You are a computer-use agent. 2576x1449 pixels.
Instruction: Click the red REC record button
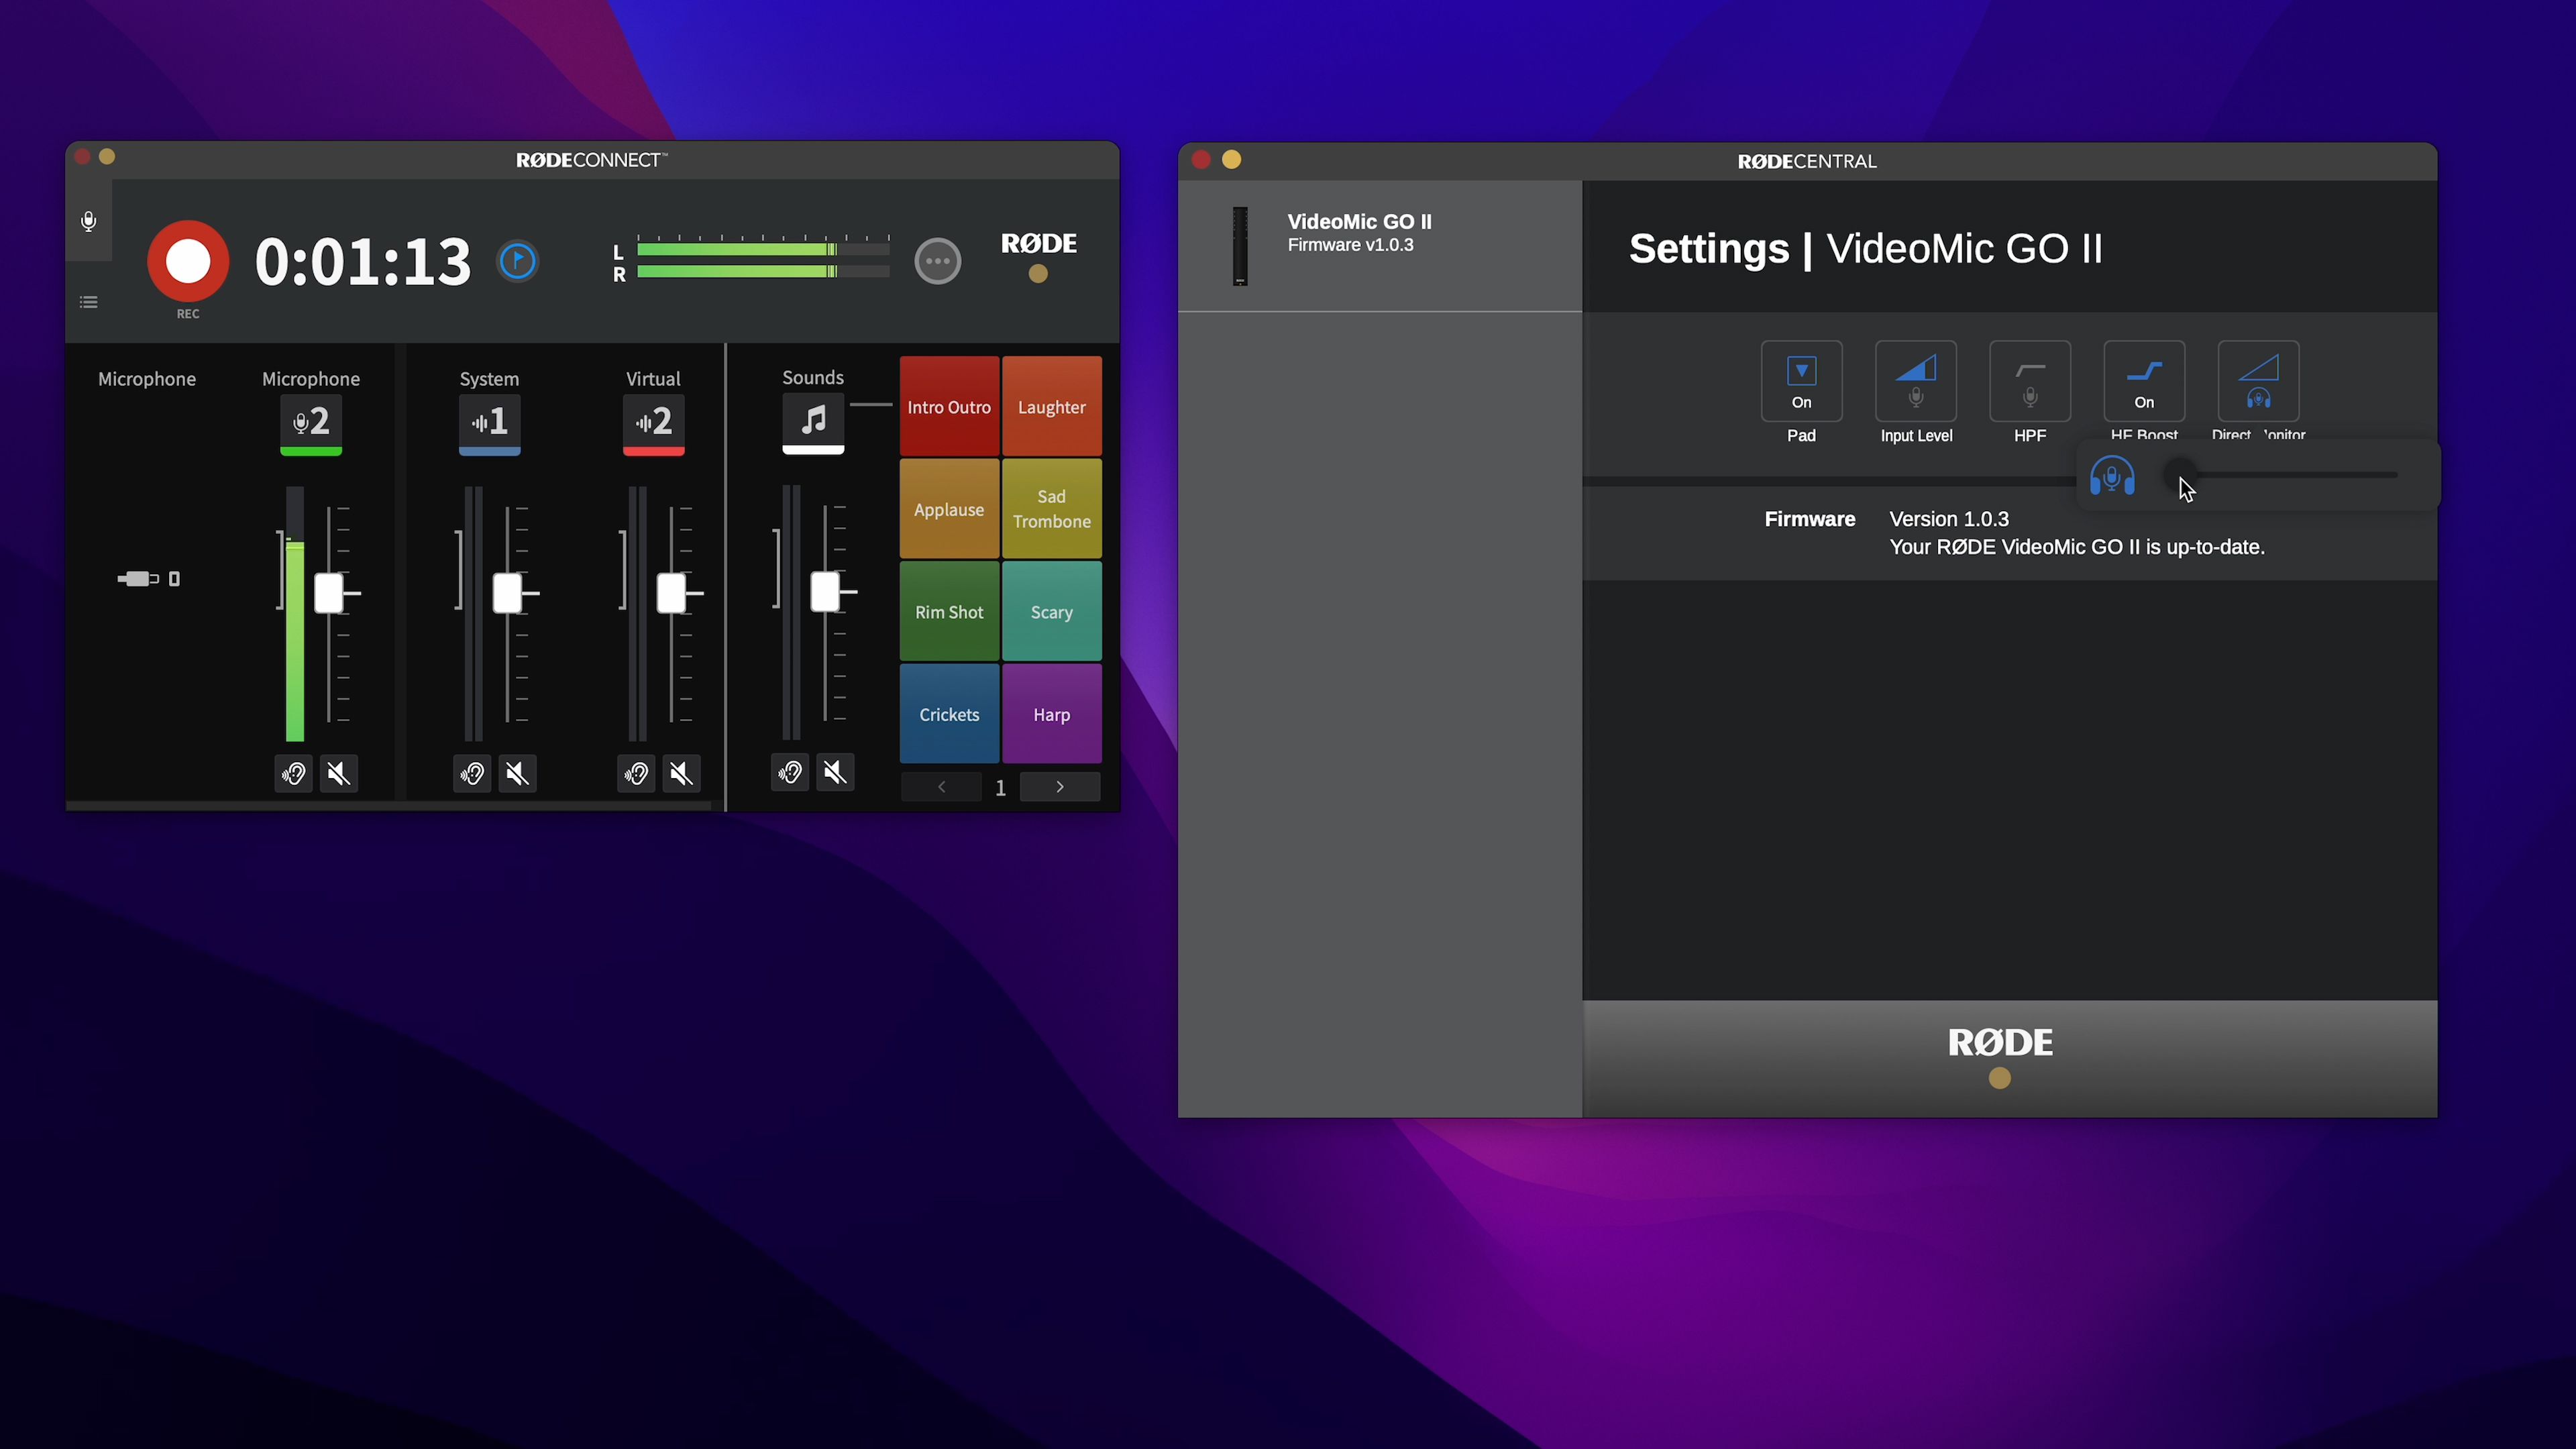[x=188, y=261]
